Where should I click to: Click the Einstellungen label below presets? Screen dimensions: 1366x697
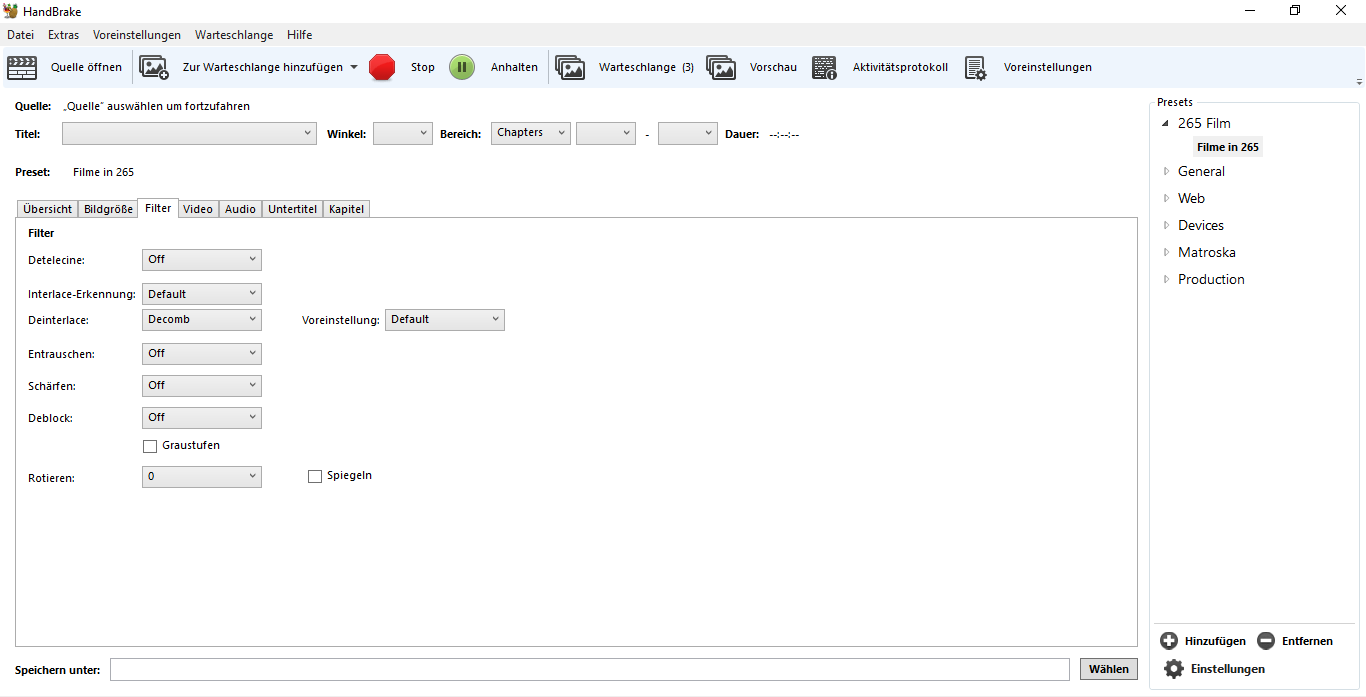(x=1228, y=669)
